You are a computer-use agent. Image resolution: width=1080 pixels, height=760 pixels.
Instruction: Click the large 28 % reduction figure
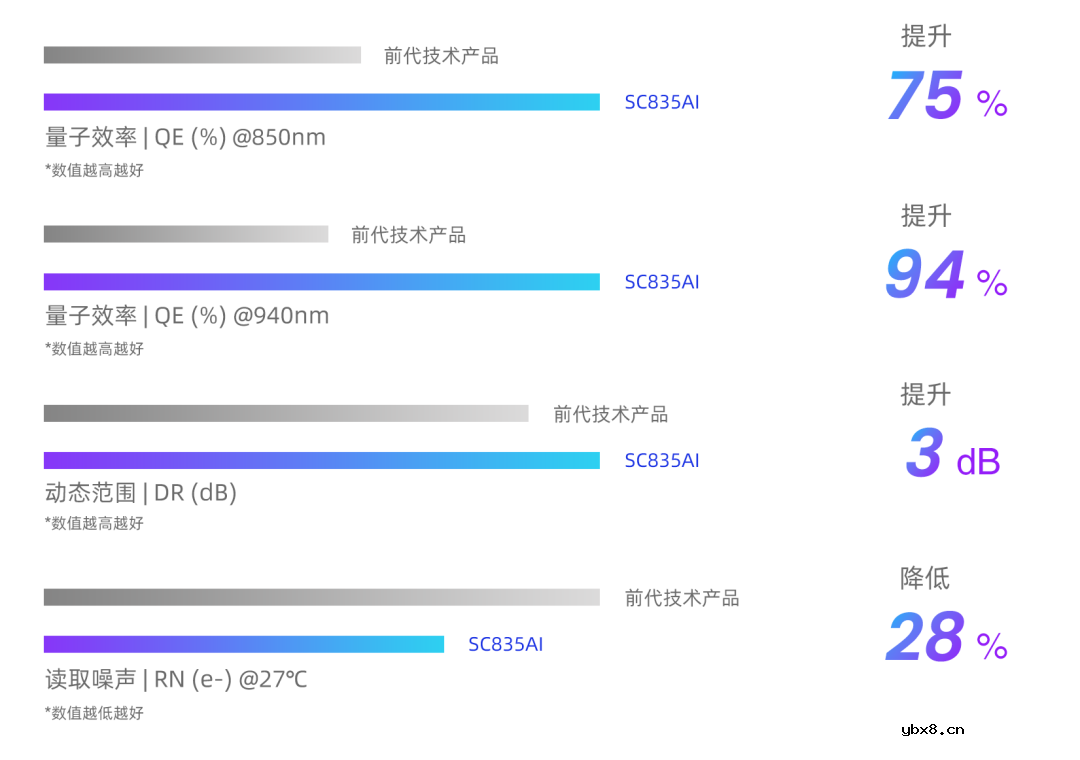point(945,639)
